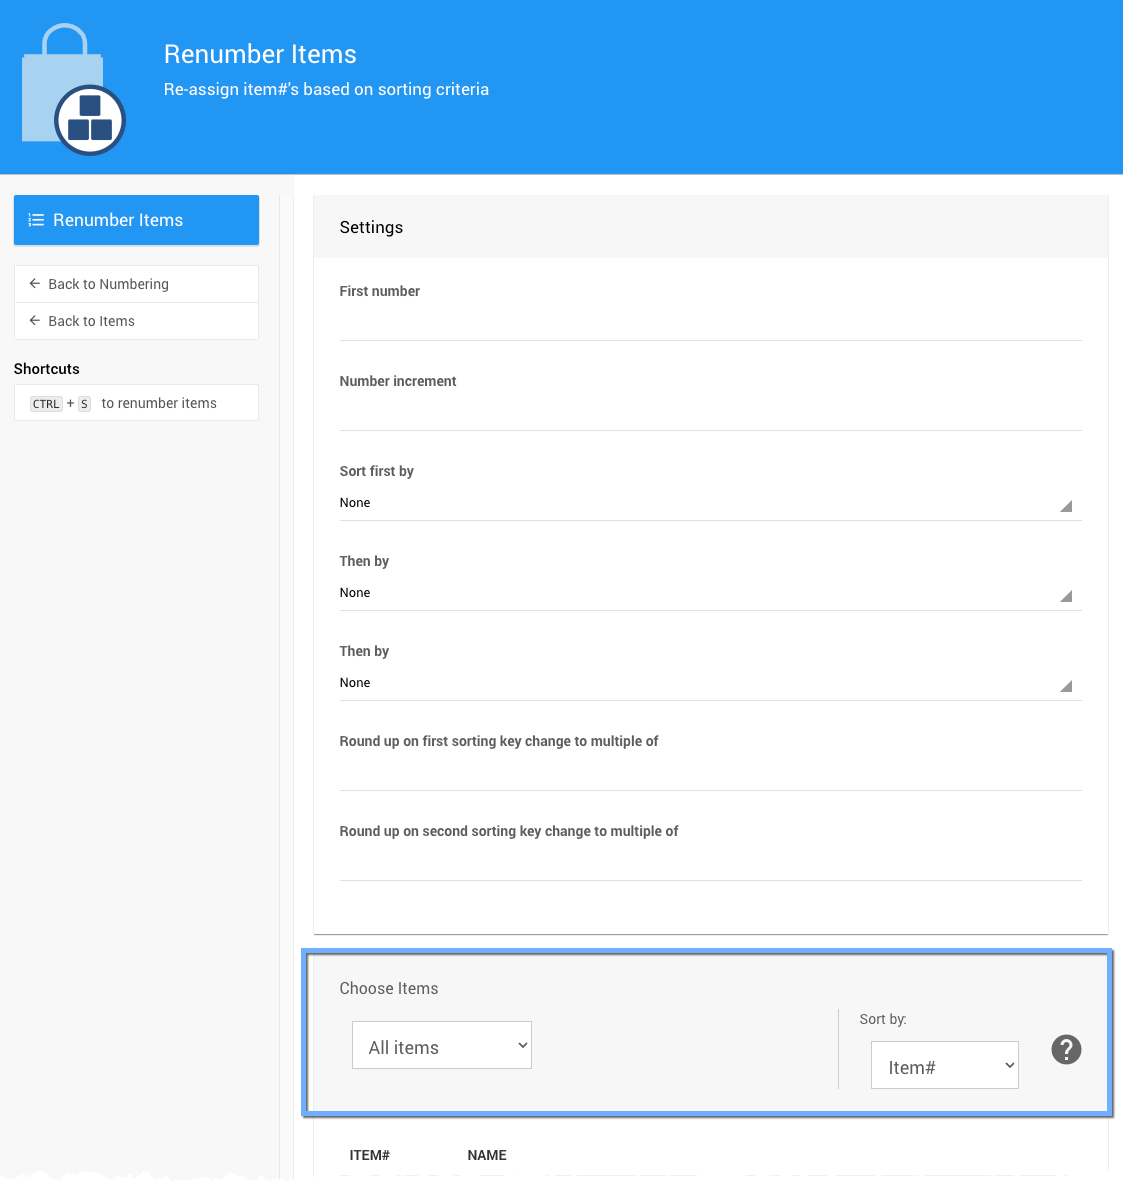Click the CTRL + S renumber shortcut entry
Screen dimensions: 1123x1196
click(x=136, y=403)
